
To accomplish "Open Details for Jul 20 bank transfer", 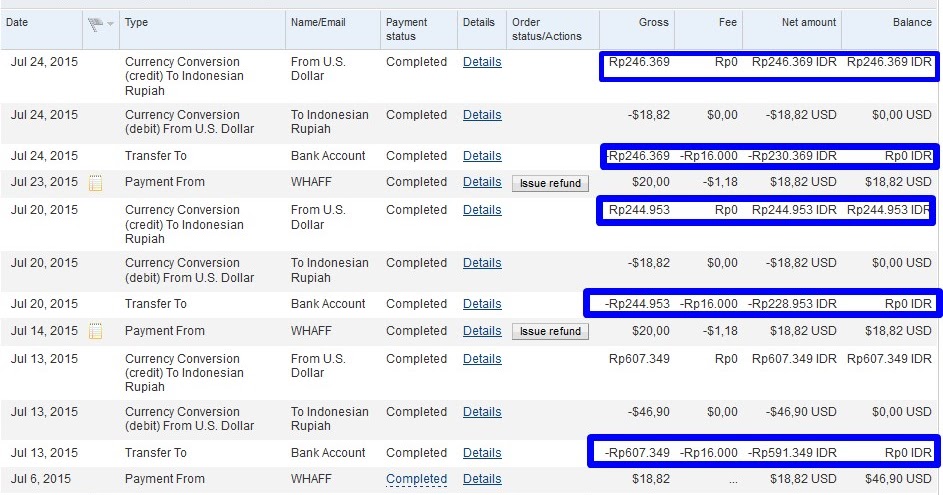I will [x=482, y=304].
